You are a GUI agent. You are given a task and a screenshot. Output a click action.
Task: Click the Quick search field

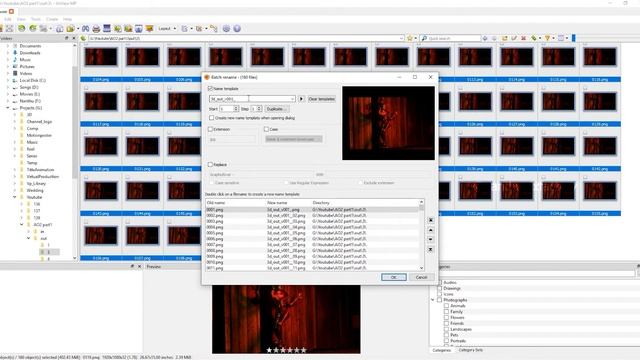point(450,38)
